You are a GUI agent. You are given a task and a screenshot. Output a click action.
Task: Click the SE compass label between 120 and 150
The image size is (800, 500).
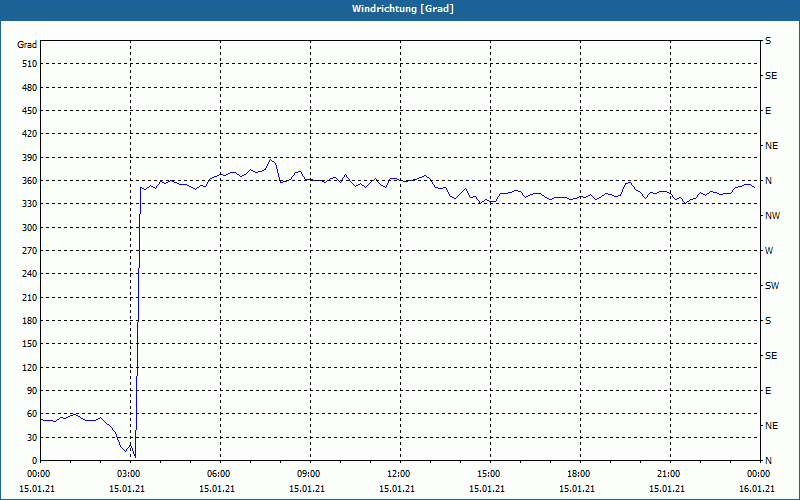click(771, 356)
